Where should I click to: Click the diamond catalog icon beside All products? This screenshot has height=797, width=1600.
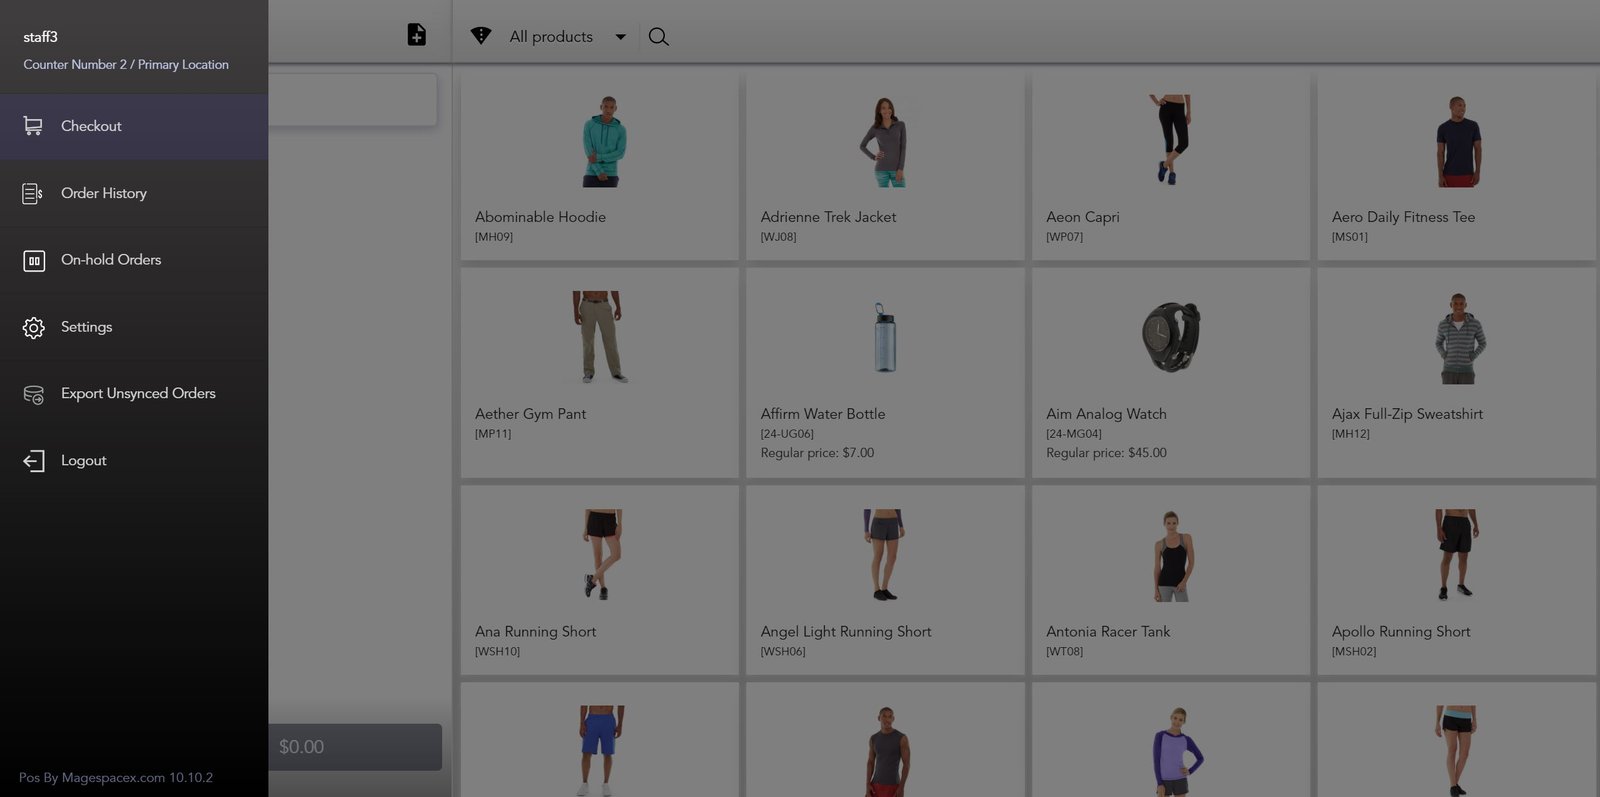click(481, 36)
